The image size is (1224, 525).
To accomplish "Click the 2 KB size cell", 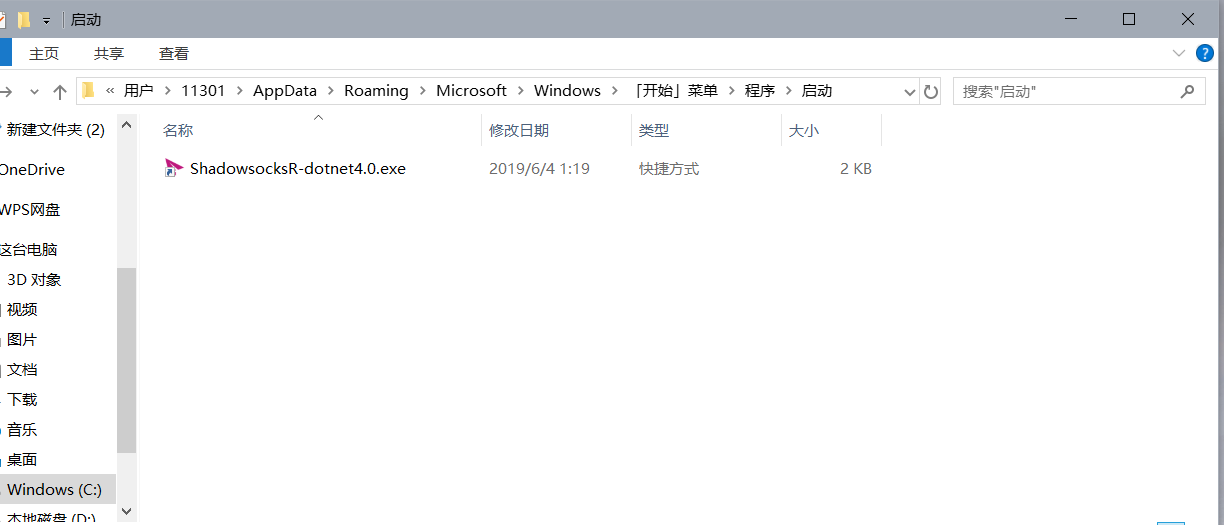I will (856, 169).
